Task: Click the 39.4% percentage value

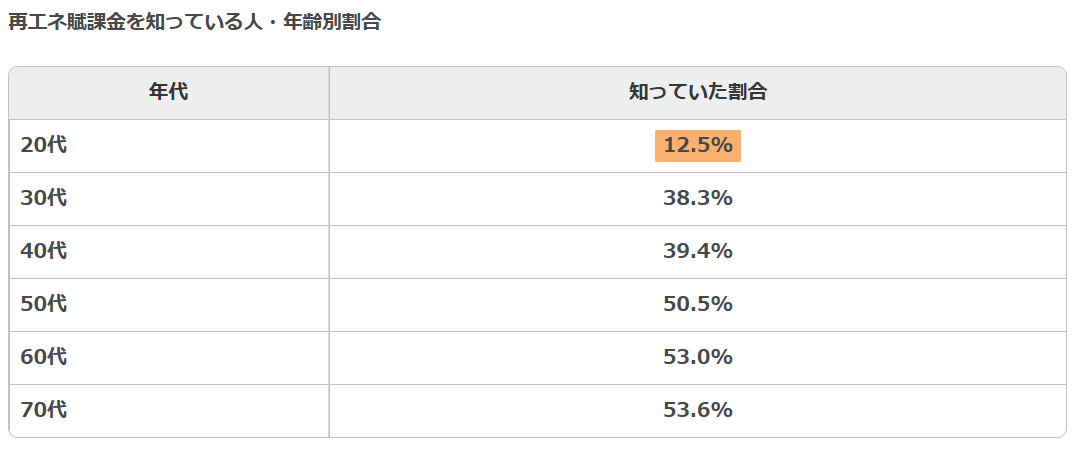Action: point(698,251)
